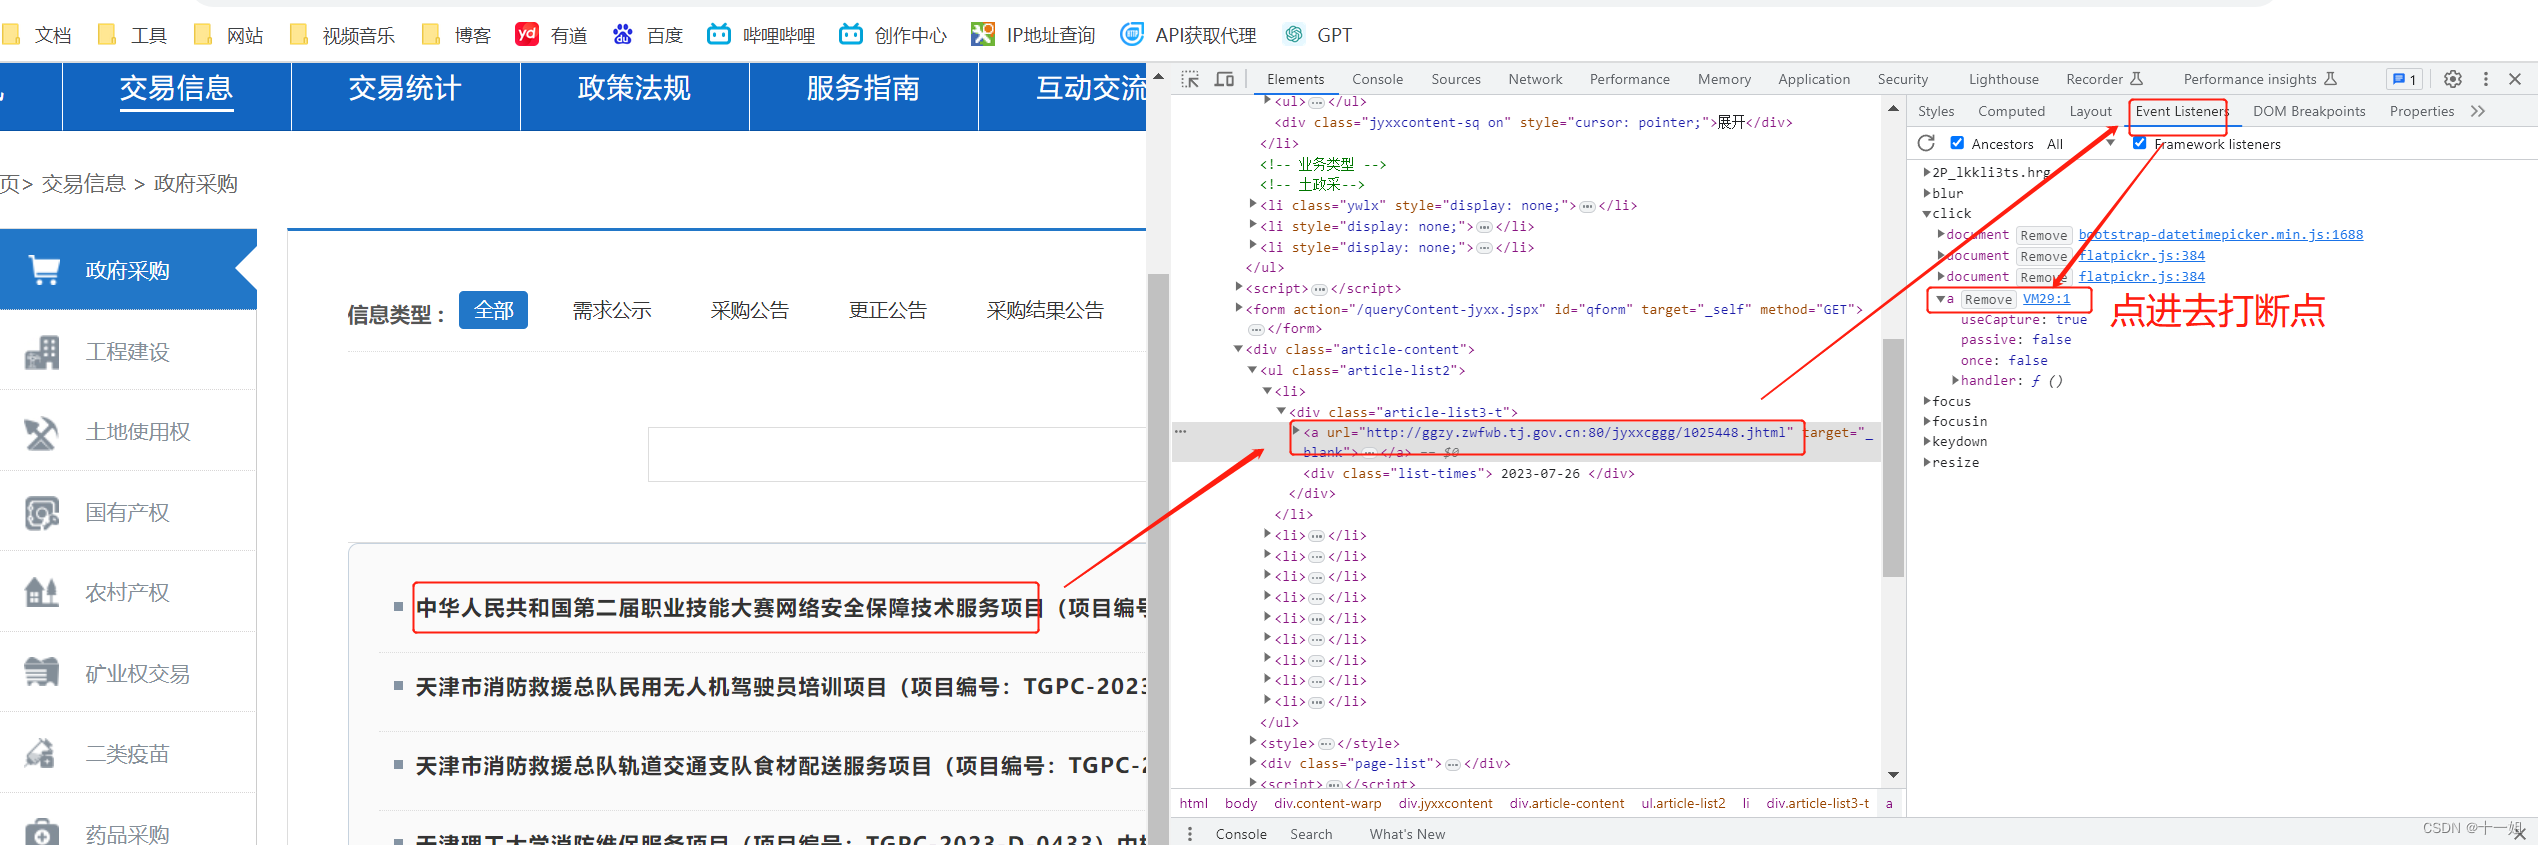This screenshot has height=845, width=2538.
Task: Open the 视频音乐 bookmark folder
Action: (x=342, y=35)
